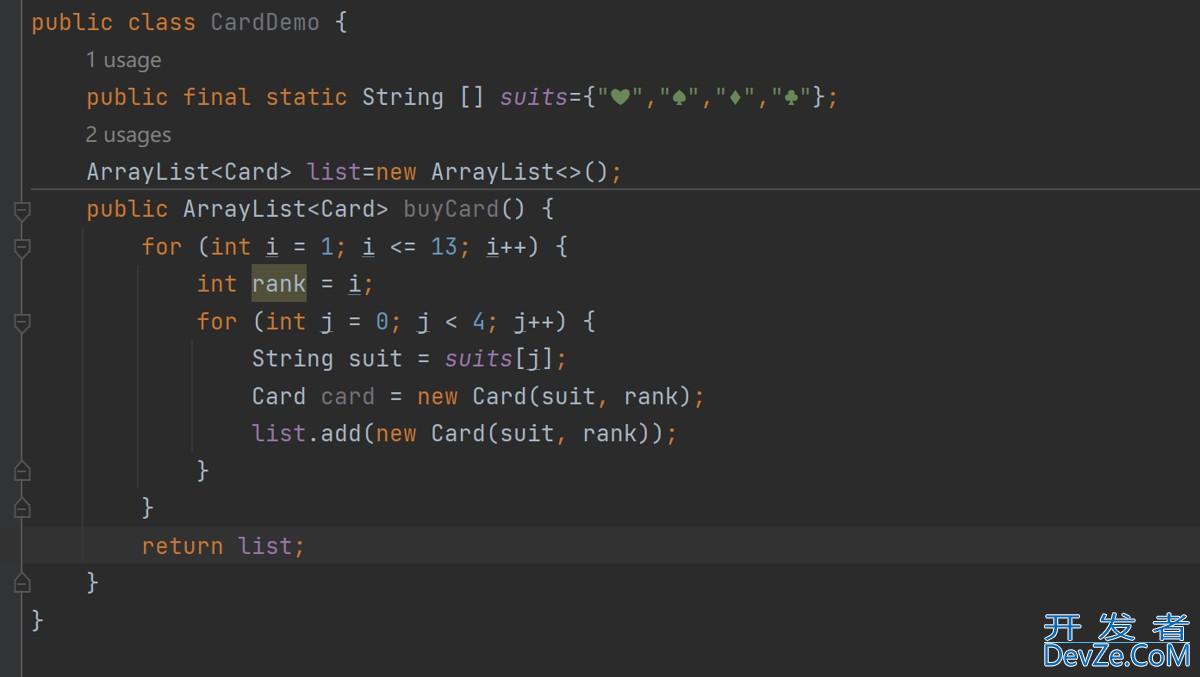The height and width of the screenshot is (677, 1200).
Task: Click the spade symbol string literal
Action: point(680,97)
